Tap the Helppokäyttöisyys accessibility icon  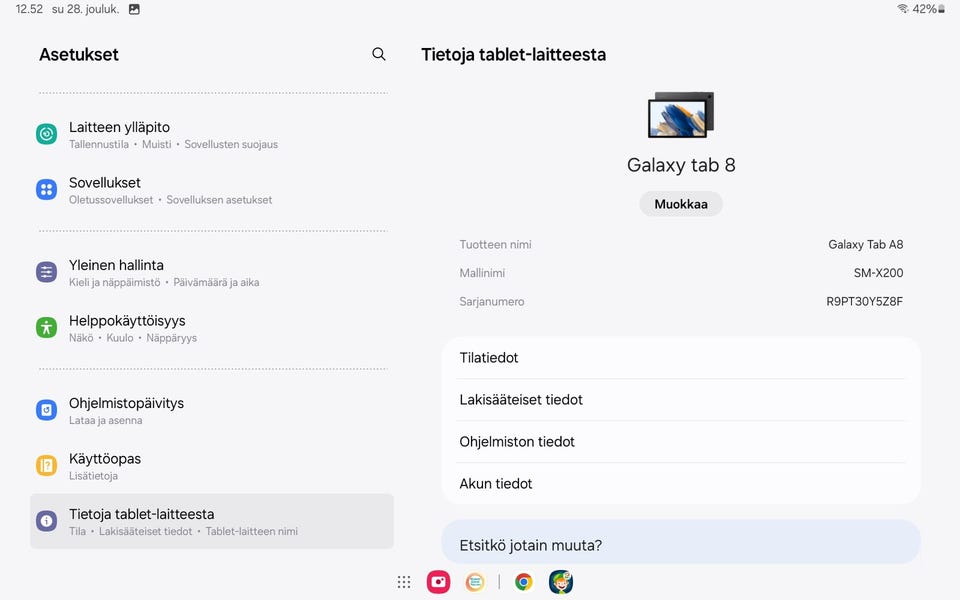(x=47, y=327)
